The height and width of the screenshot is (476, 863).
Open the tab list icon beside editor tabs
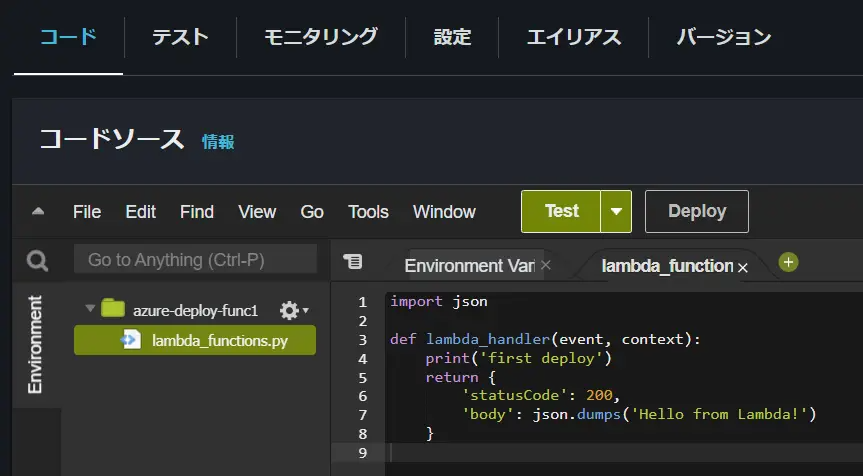(352, 261)
